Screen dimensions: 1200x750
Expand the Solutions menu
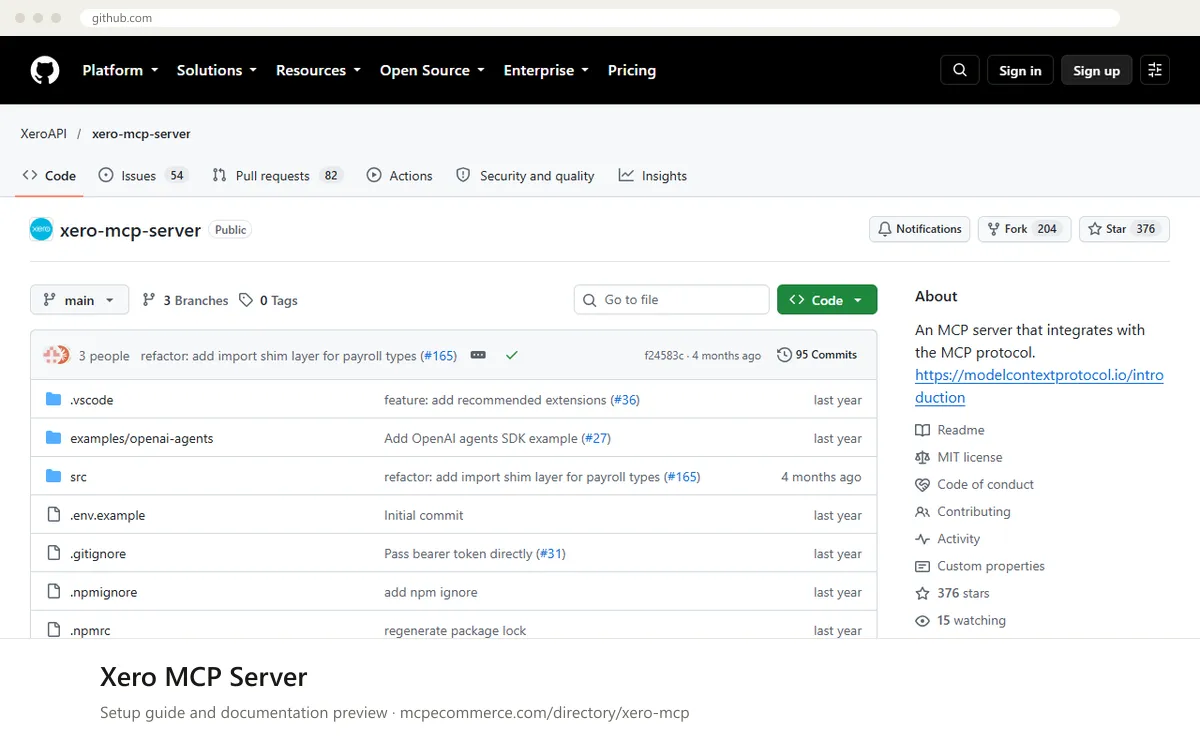pos(217,70)
